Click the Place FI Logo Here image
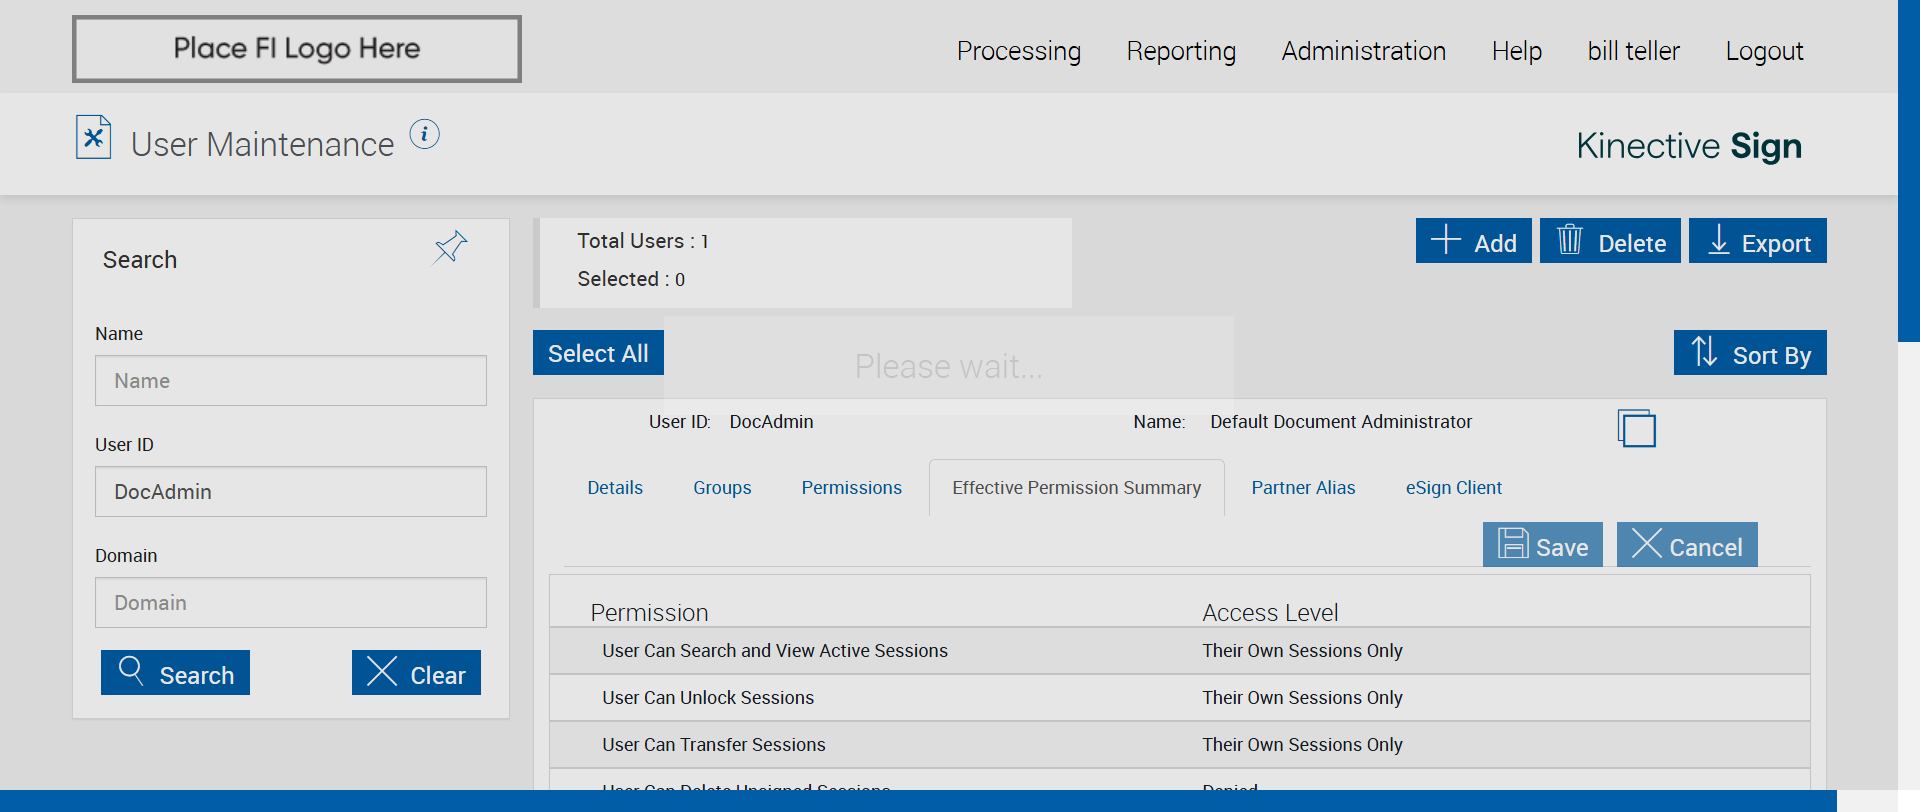 pos(297,49)
